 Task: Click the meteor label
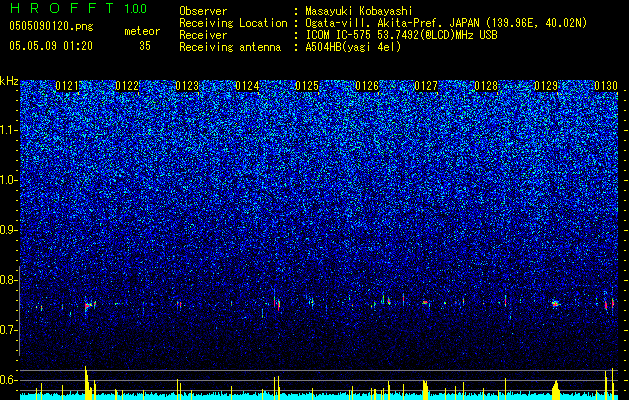tap(142, 31)
